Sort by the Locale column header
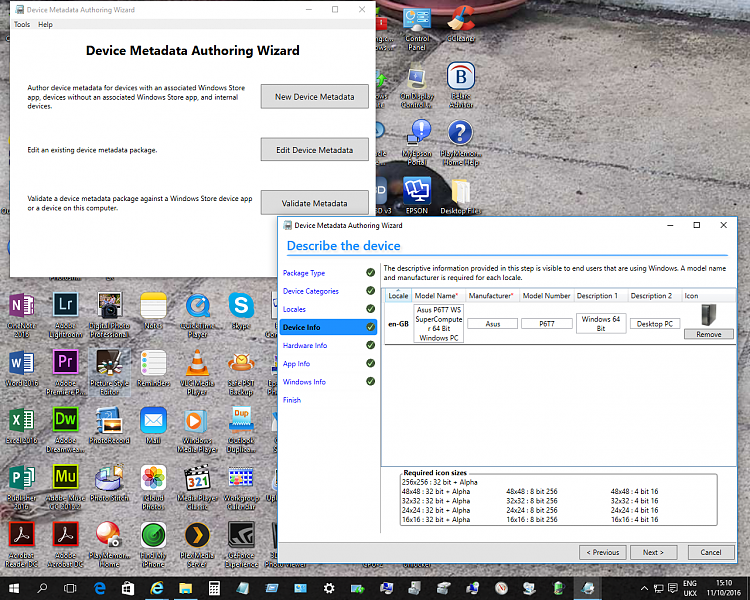 point(398,296)
